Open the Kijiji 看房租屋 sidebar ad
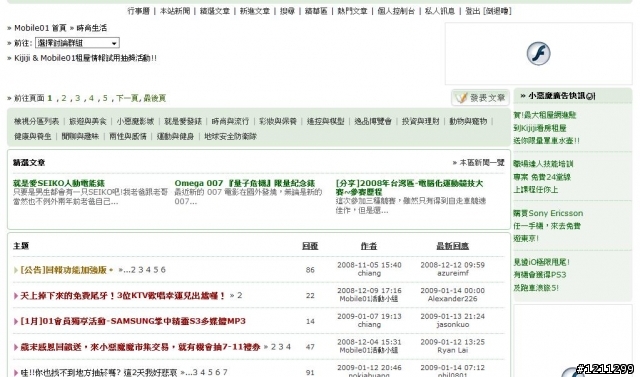Viewport: 640px width, 377px height. click(546, 128)
